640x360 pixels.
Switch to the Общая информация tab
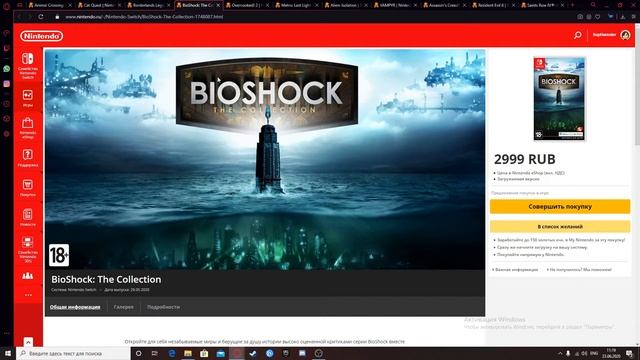click(x=75, y=307)
